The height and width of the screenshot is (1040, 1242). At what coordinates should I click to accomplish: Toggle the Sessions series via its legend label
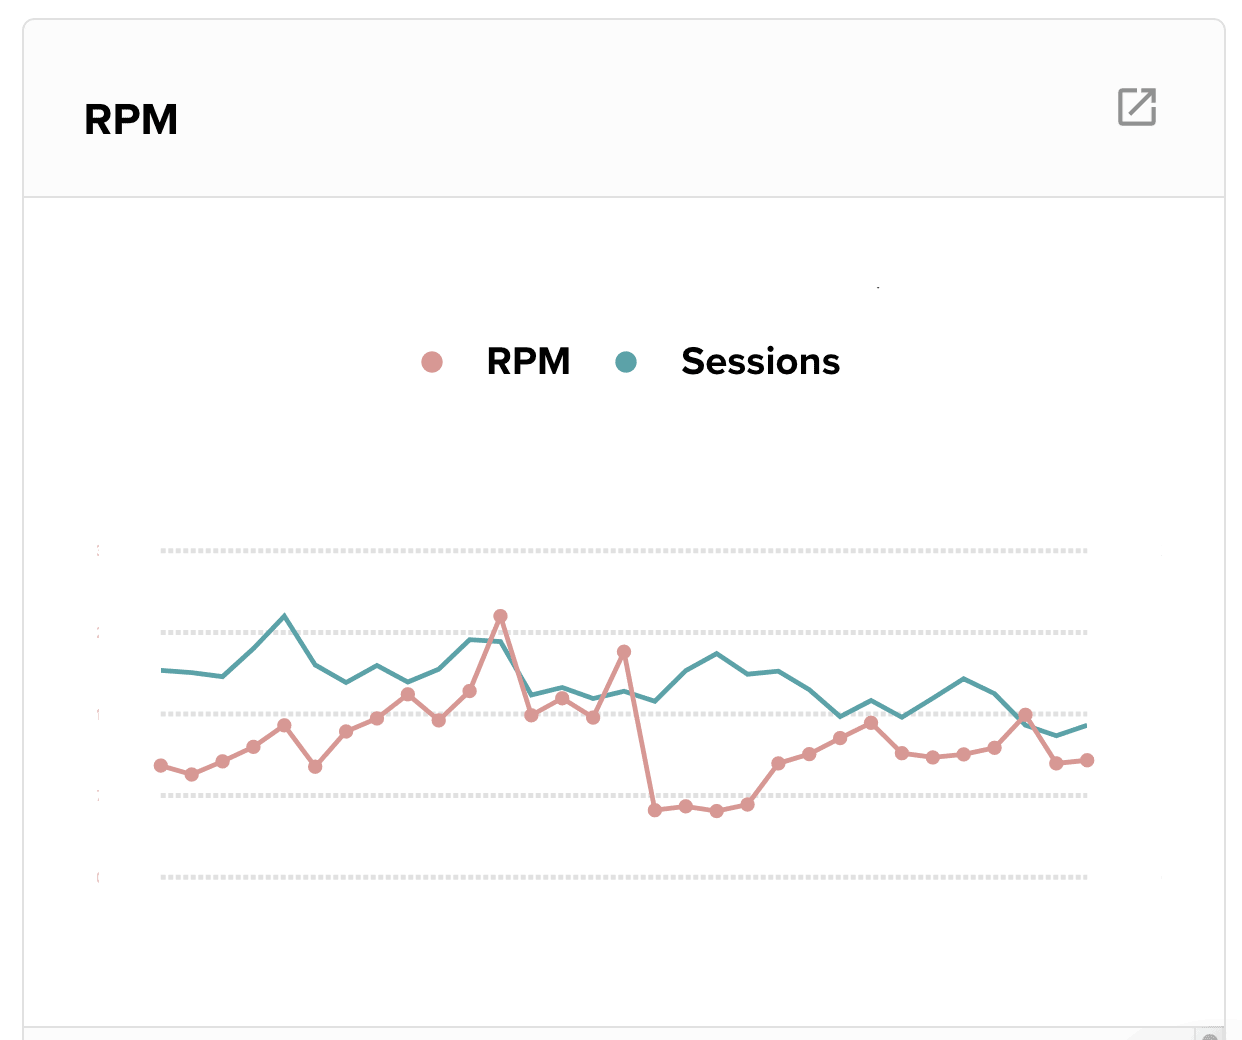pyautogui.click(x=760, y=361)
